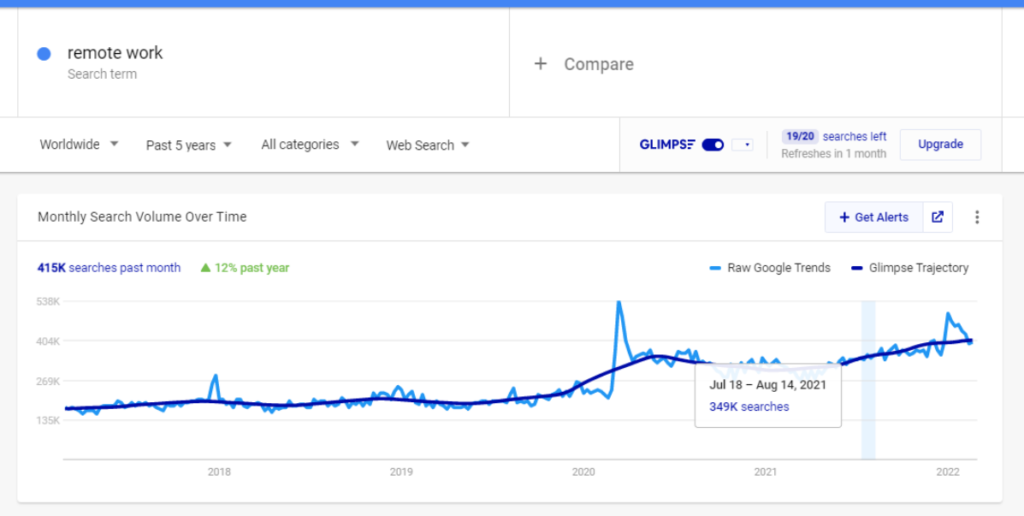This screenshot has width=1024, height=516.
Task: Click the green 12% past year arrow
Action: coord(206,267)
